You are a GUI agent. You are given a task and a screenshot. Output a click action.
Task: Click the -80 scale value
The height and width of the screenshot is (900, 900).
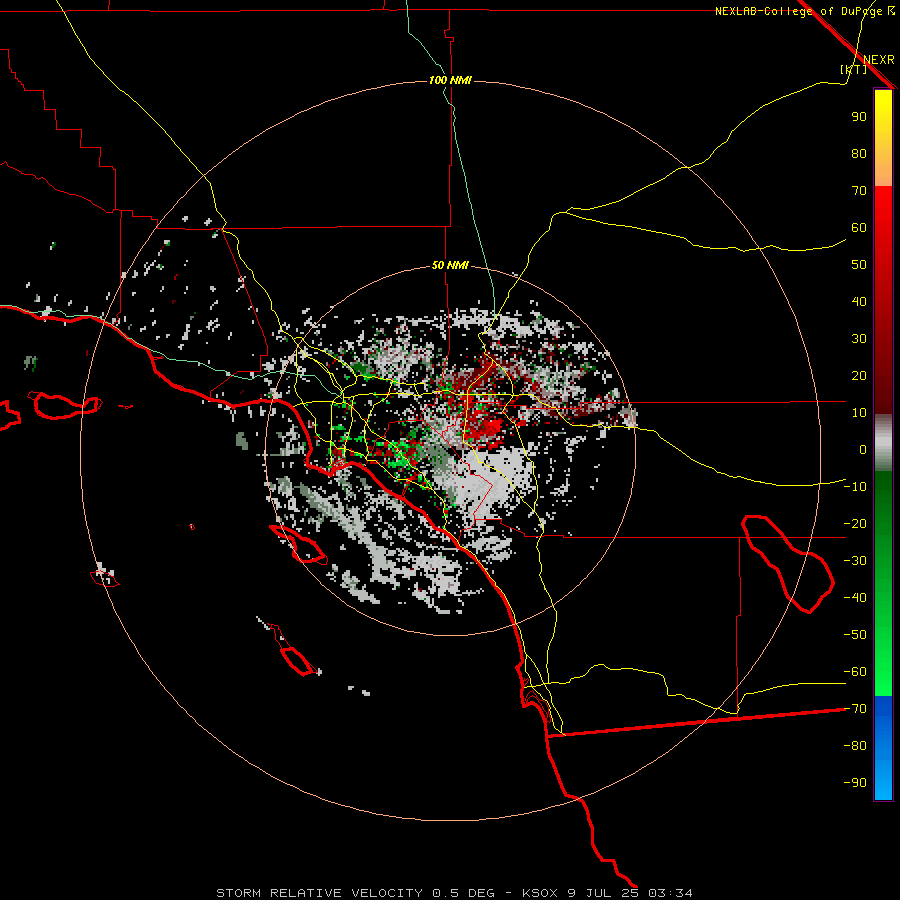(855, 746)
